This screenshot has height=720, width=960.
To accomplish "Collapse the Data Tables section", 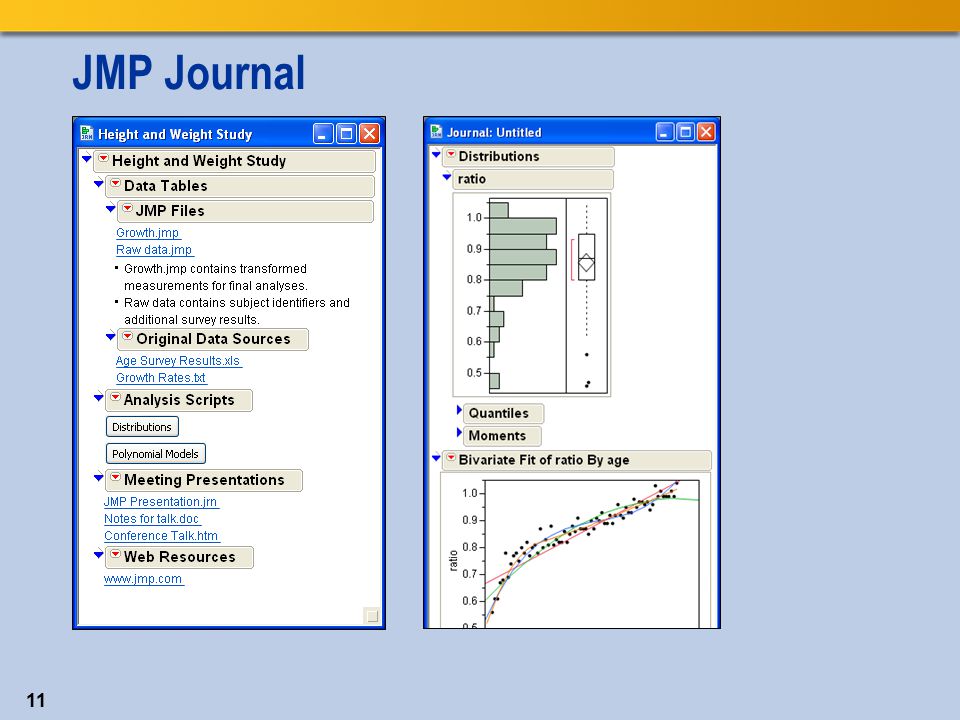I will 99,184.
